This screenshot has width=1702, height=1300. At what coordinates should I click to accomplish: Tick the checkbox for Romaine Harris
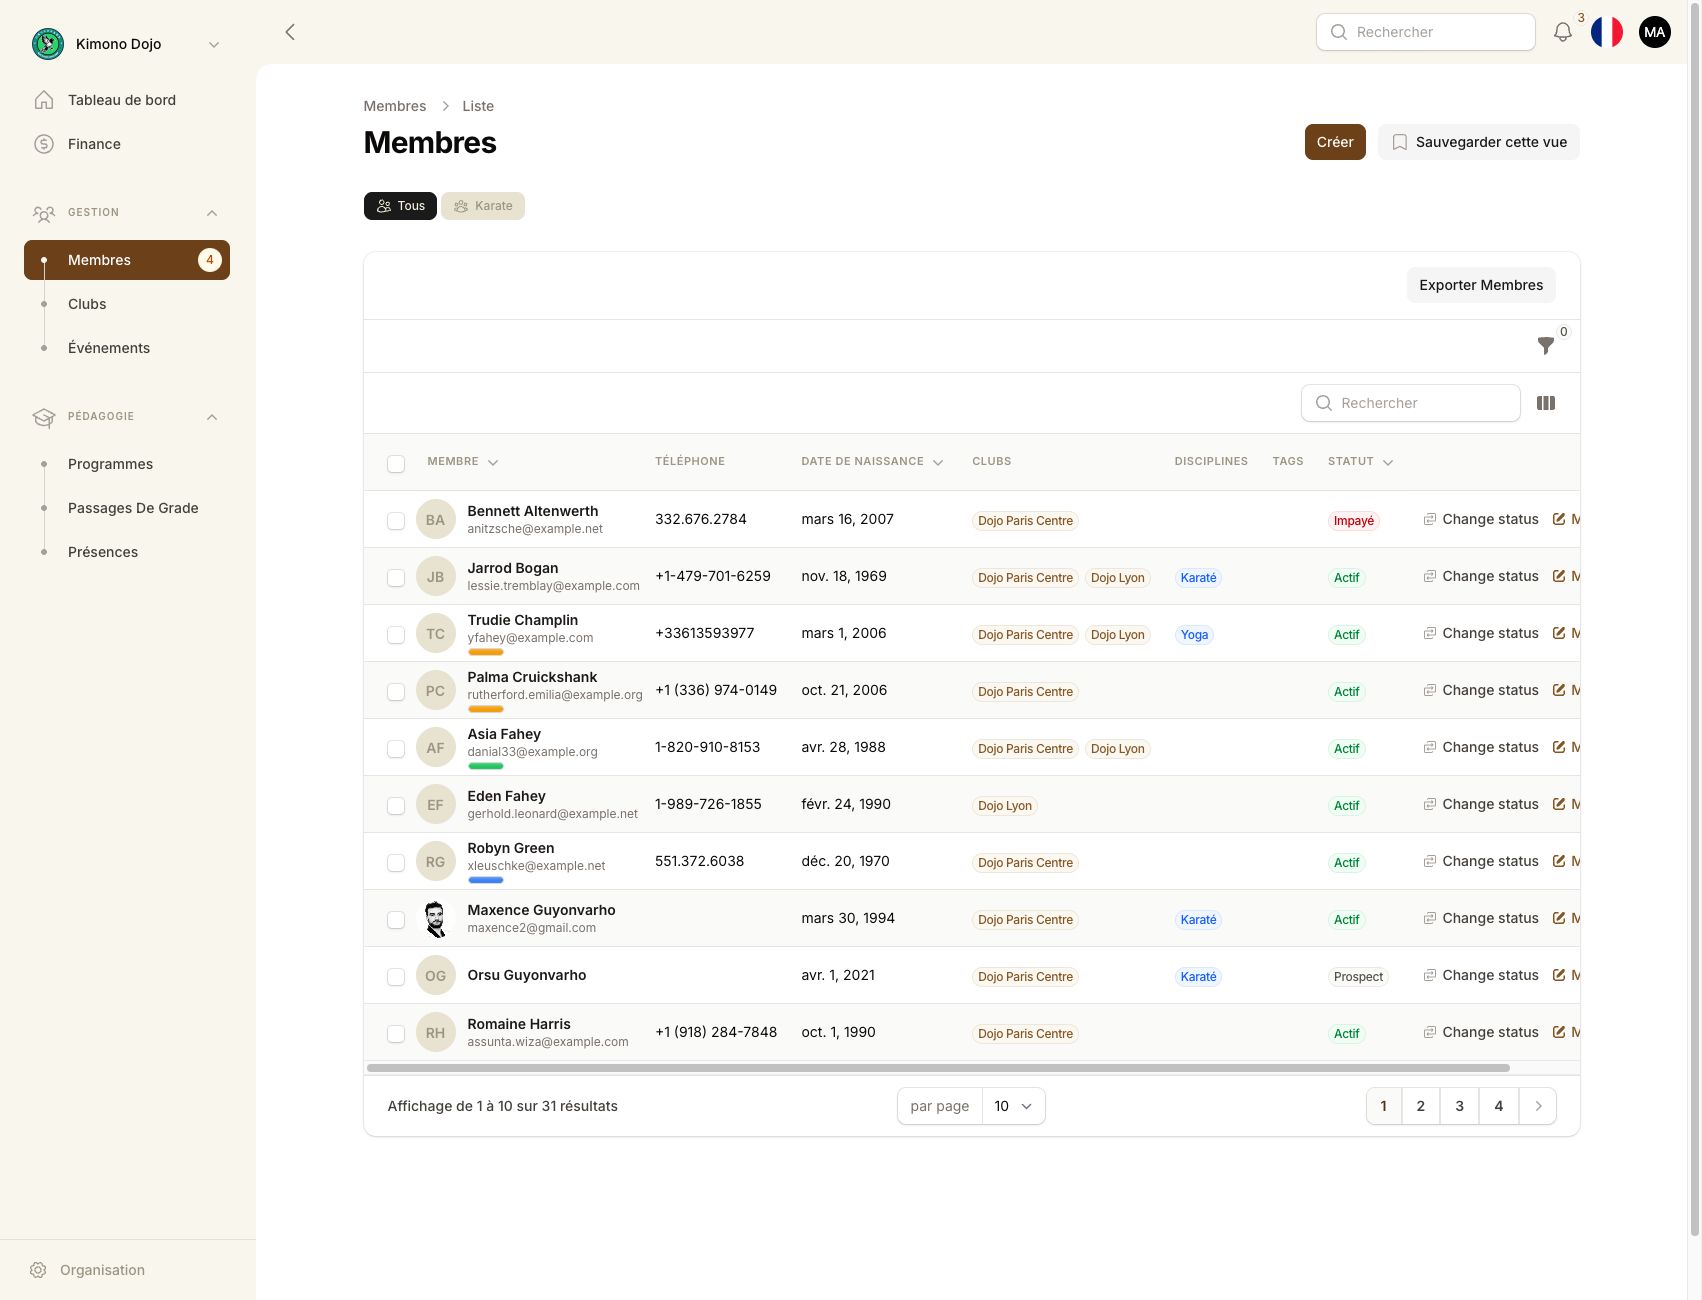[x=396, y=1033]
